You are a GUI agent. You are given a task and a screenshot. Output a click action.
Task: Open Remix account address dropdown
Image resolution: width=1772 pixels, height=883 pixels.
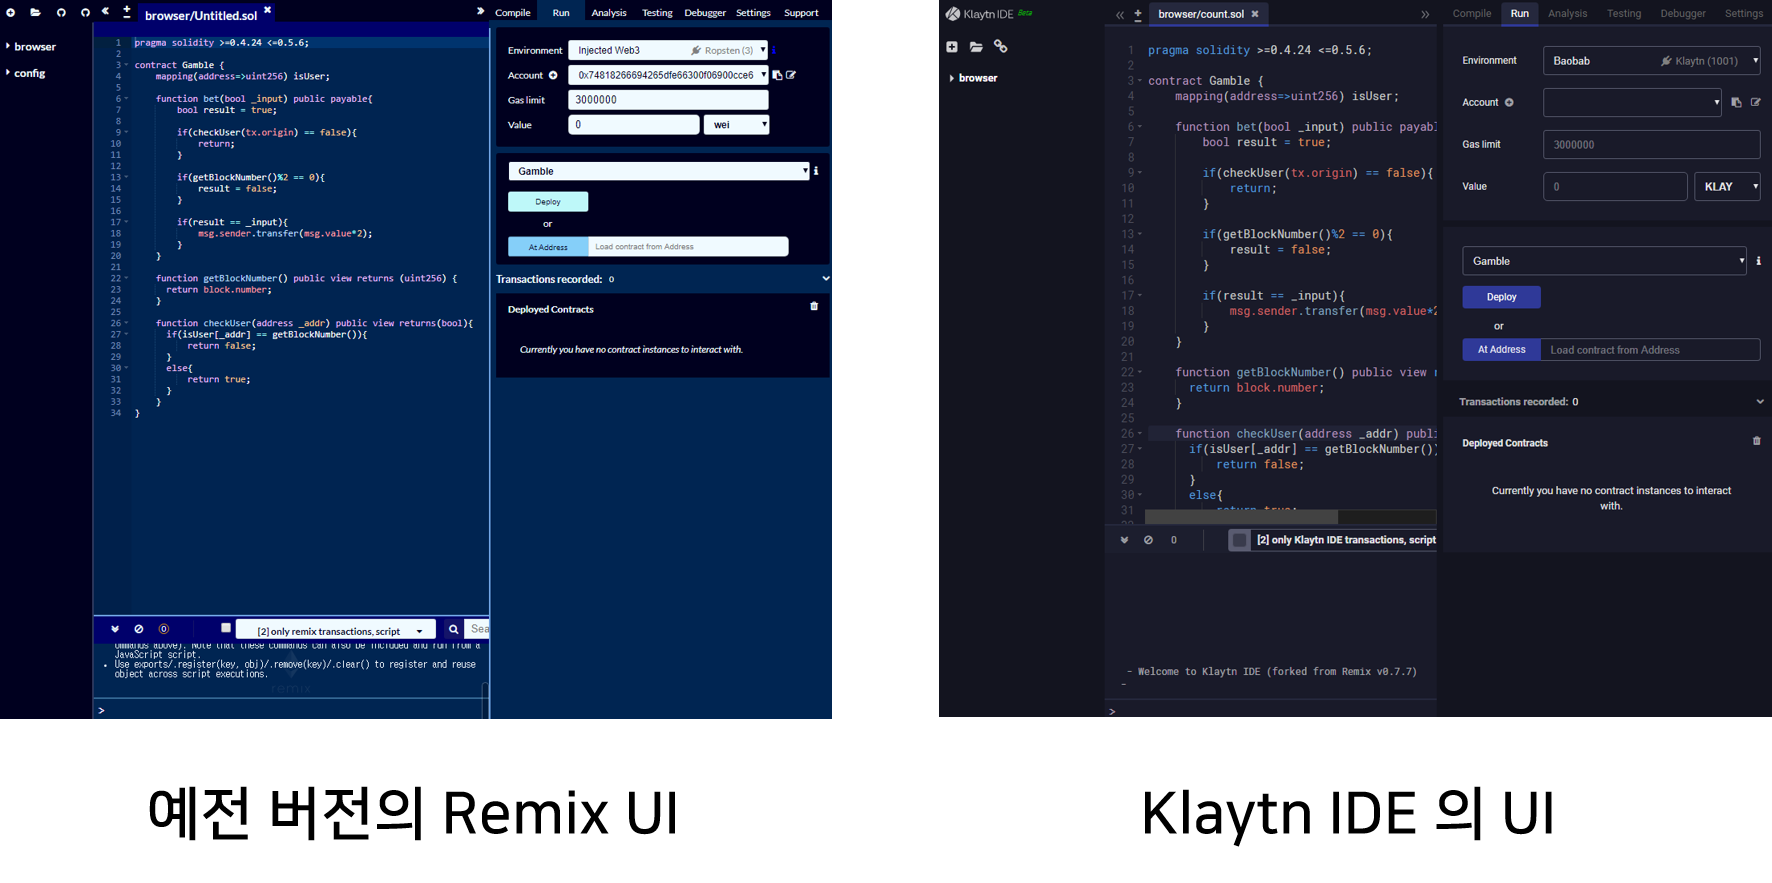[668, 75]
